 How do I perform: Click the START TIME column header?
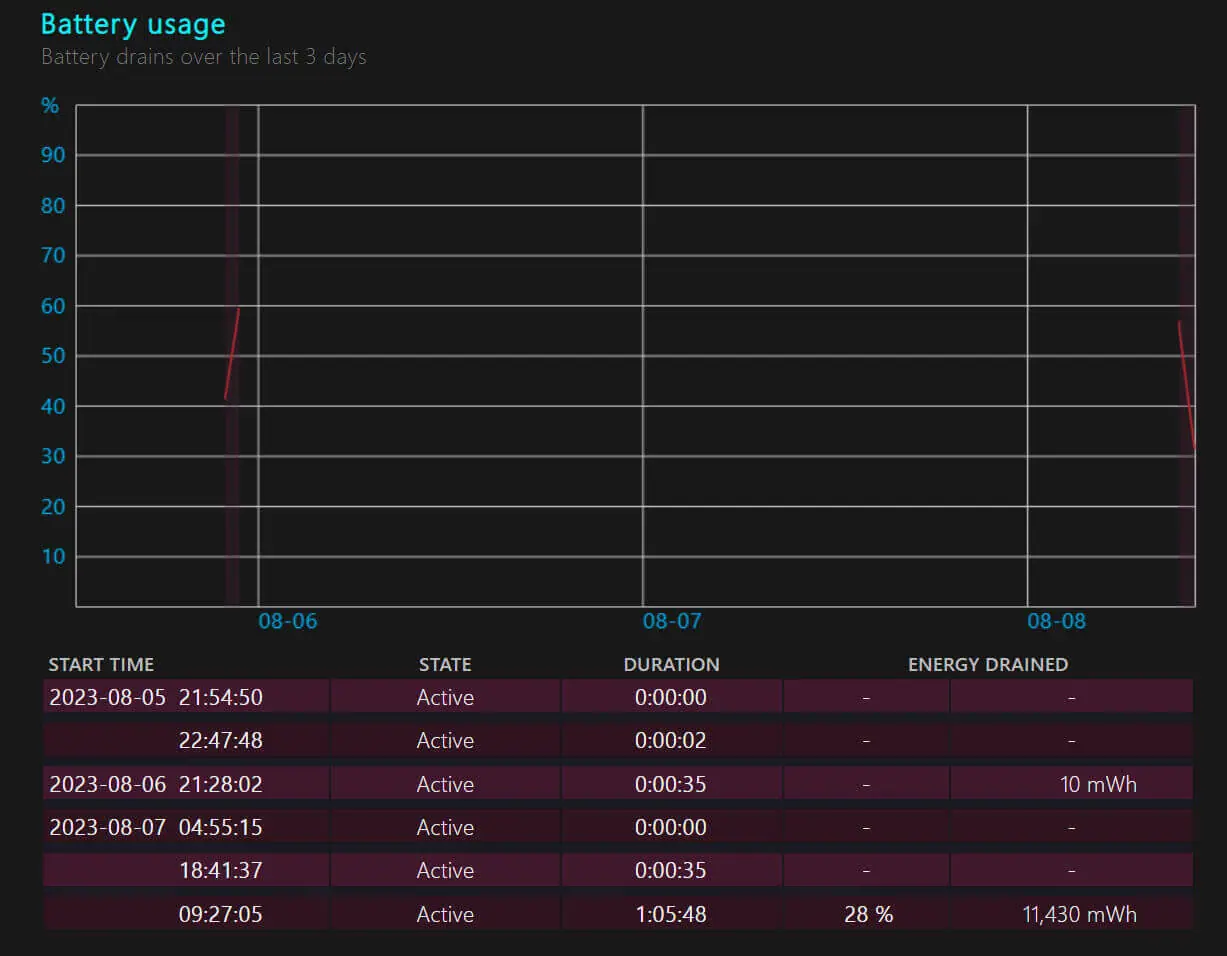tap(101, 664)
